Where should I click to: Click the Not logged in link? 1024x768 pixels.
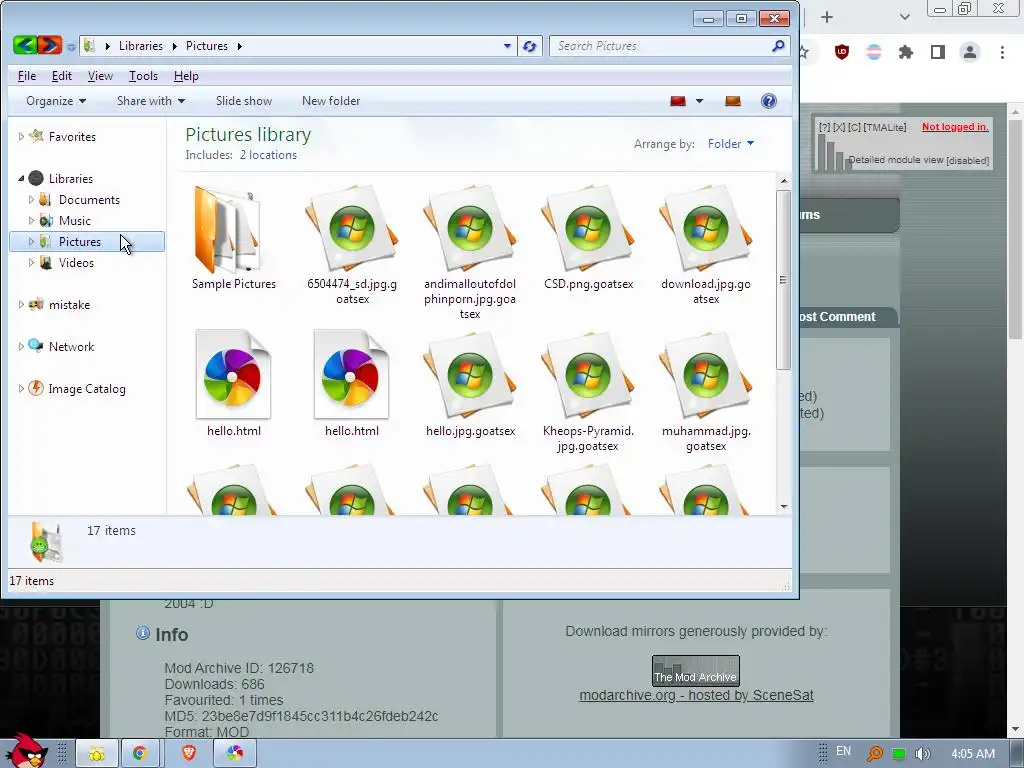click(x=955, y=127)
